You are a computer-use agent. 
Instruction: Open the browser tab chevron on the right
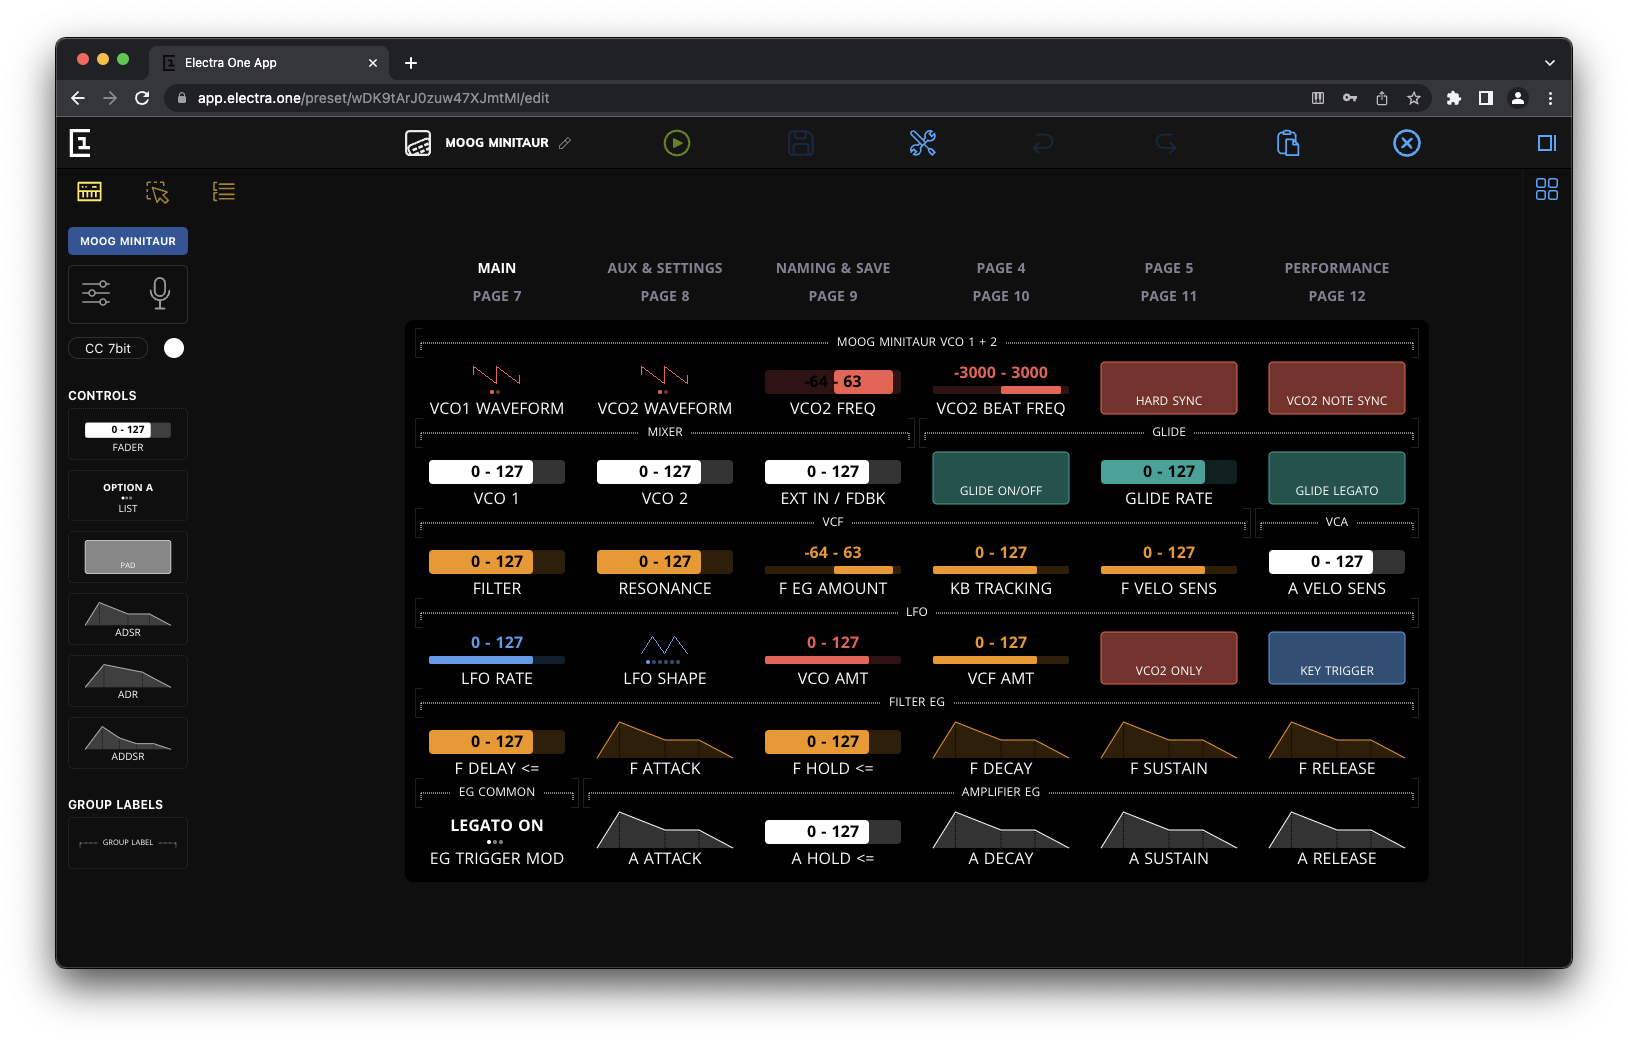1551,62
